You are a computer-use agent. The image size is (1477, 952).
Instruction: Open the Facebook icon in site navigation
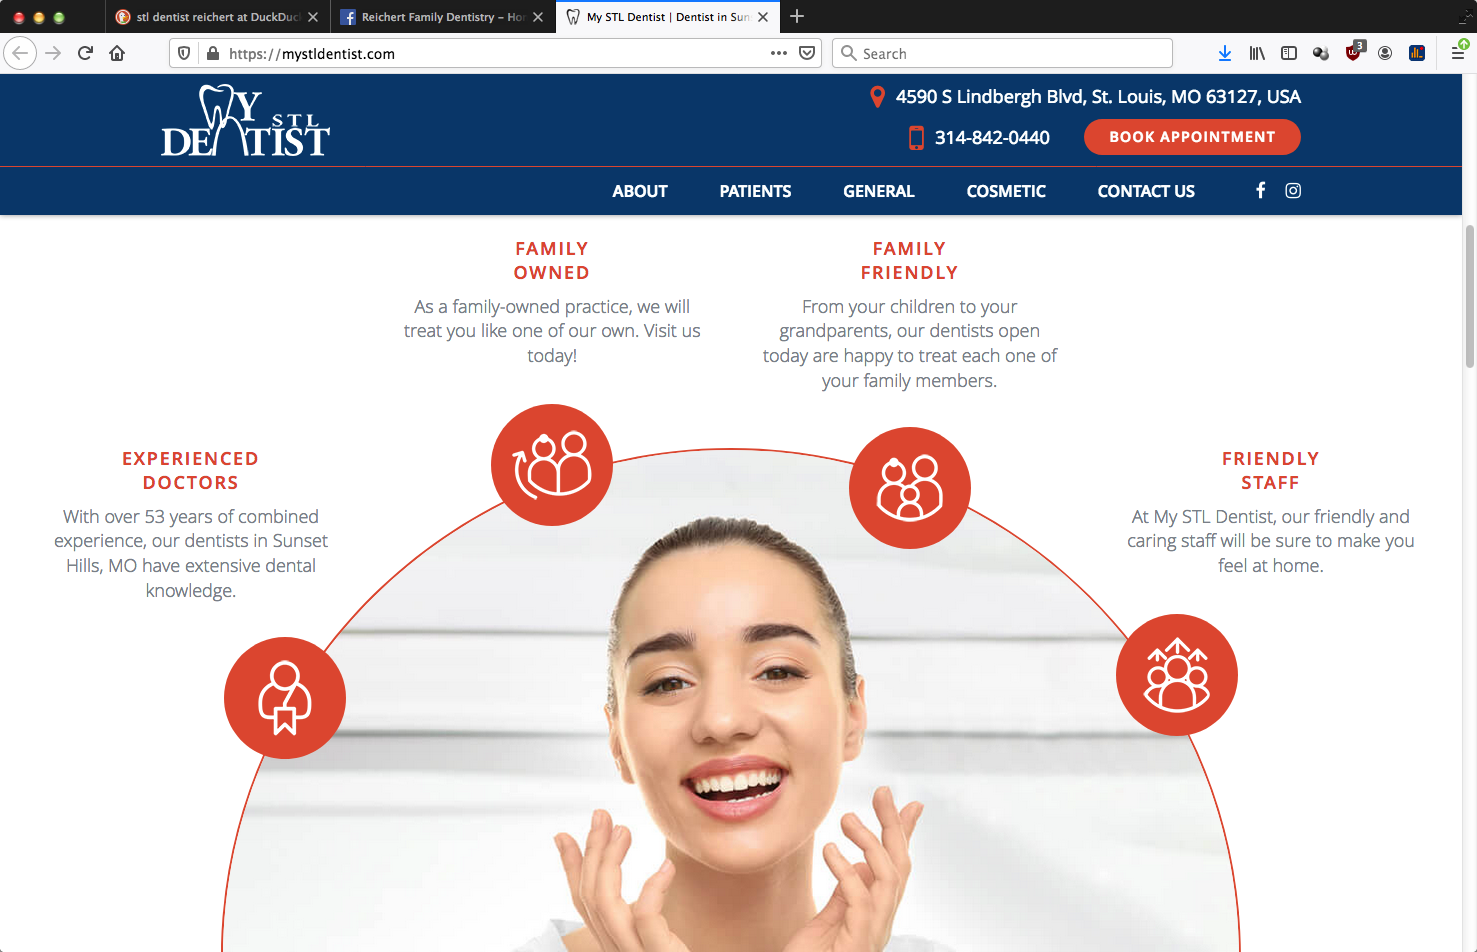click(1260, 190)
